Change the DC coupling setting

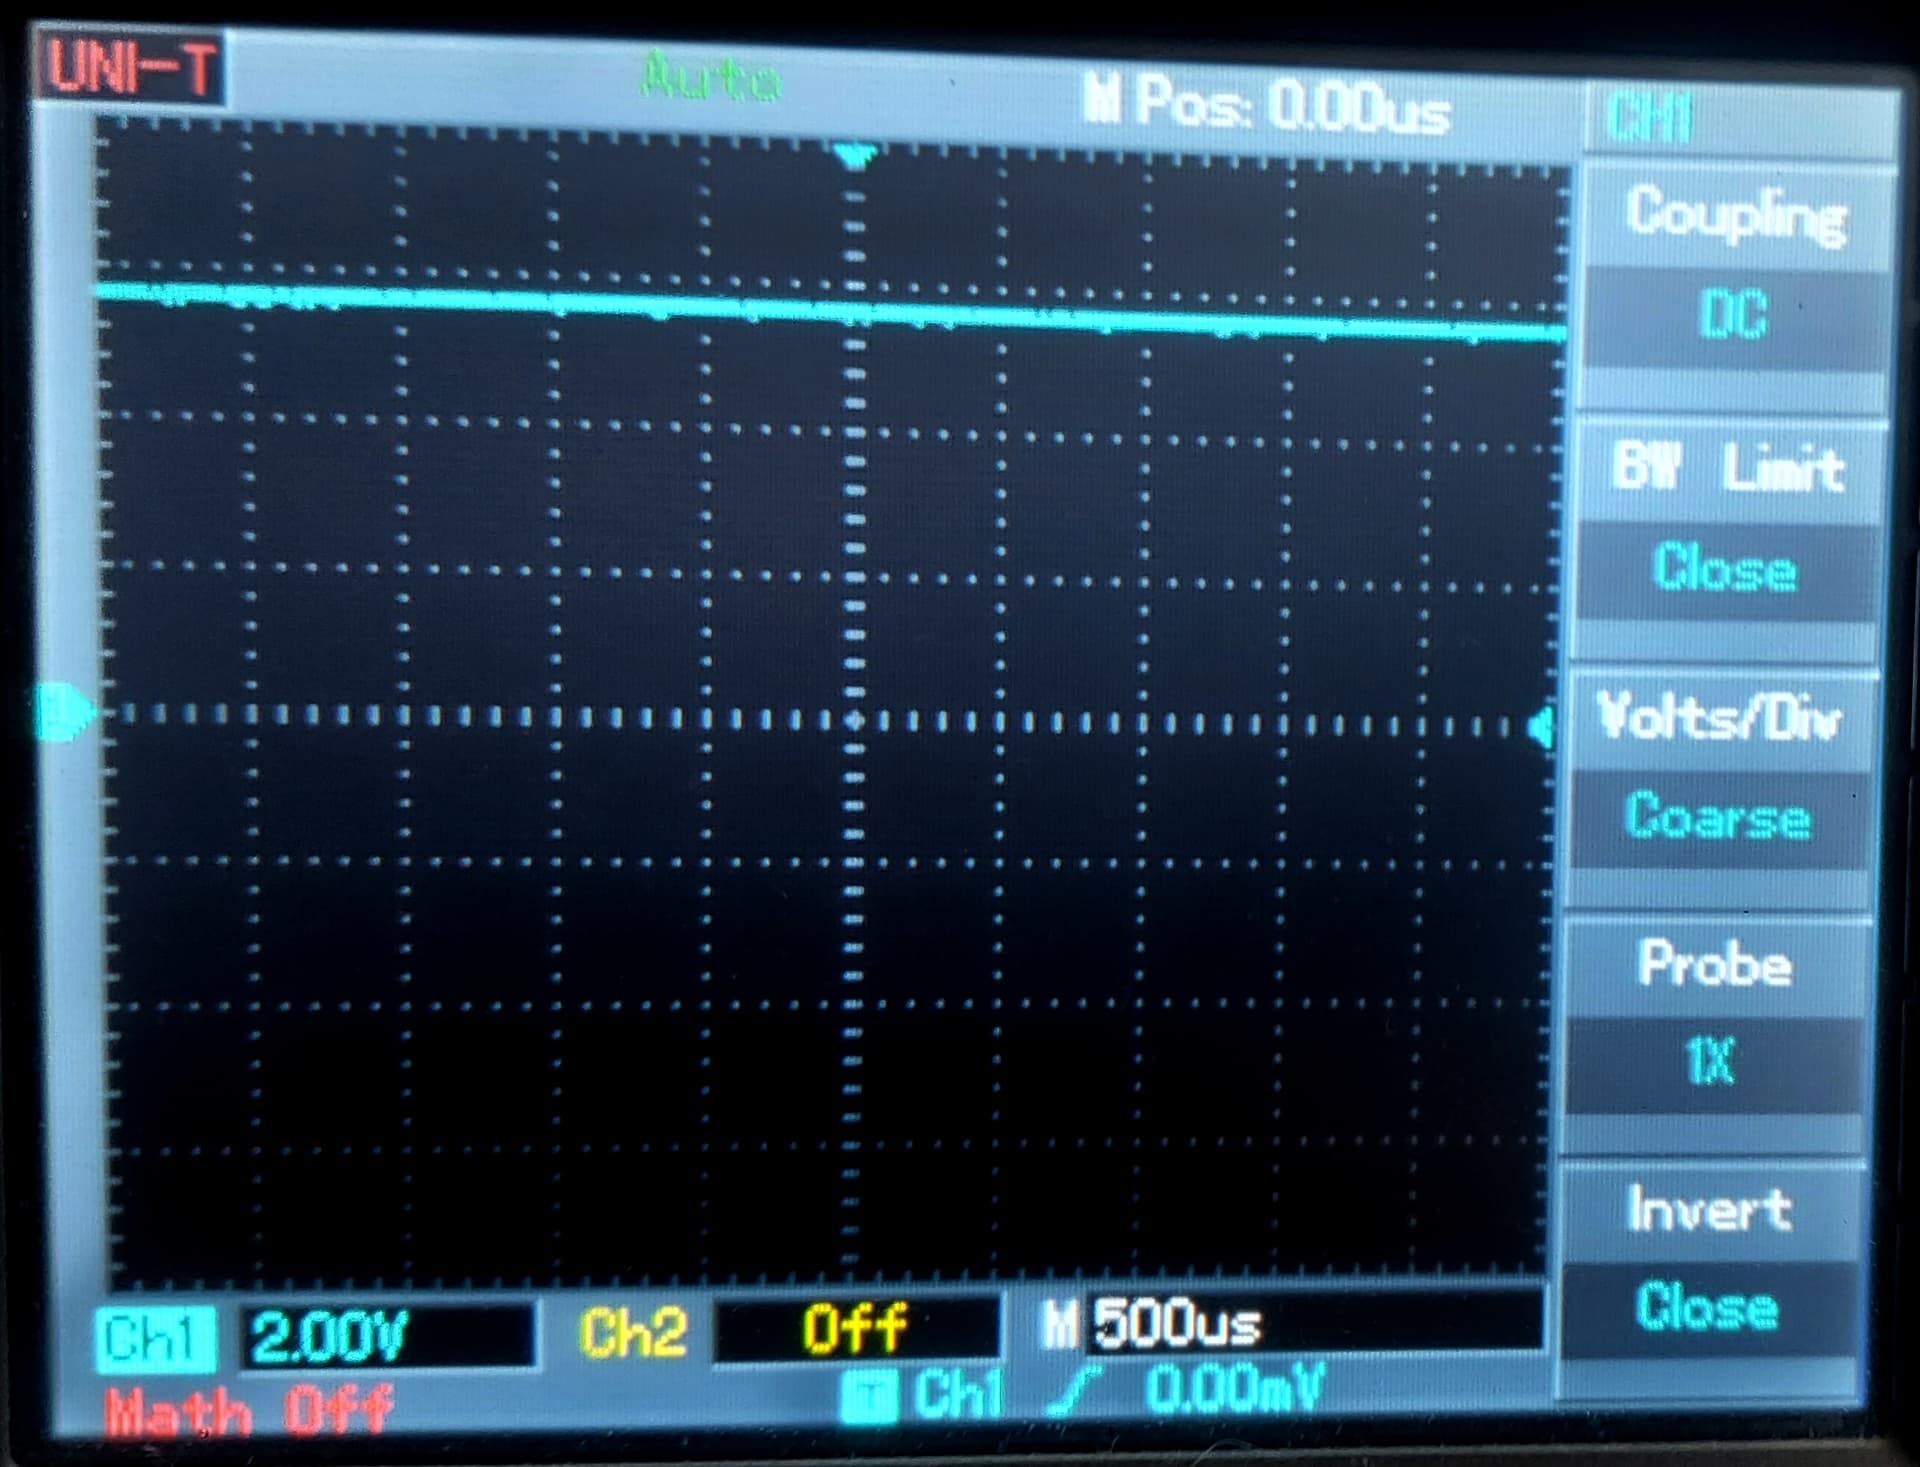tap(1734, 315)
